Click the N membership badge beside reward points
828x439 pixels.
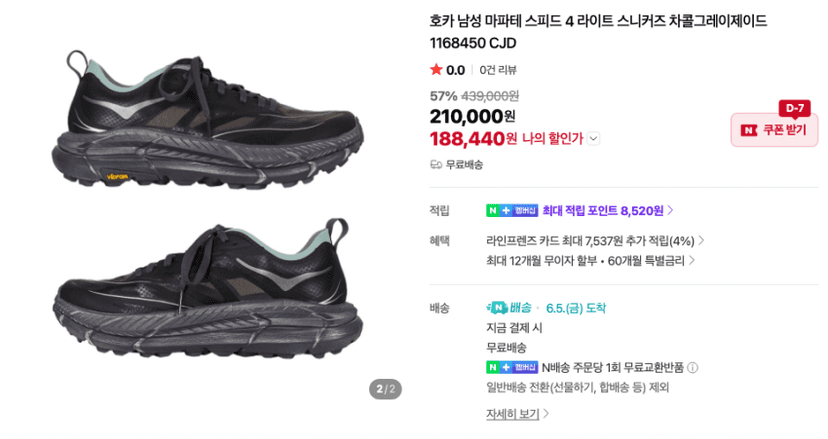click(512, 210)
